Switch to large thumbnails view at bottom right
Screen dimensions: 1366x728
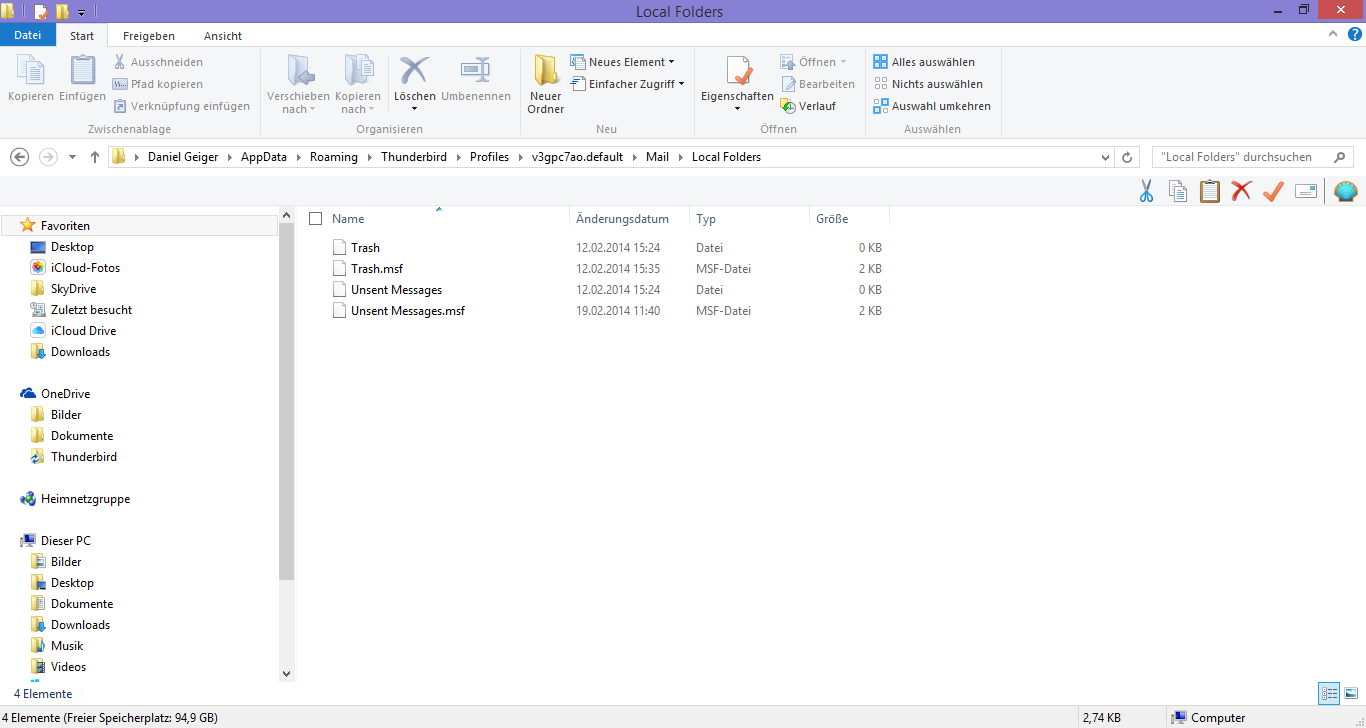[x=1350, y=693]
